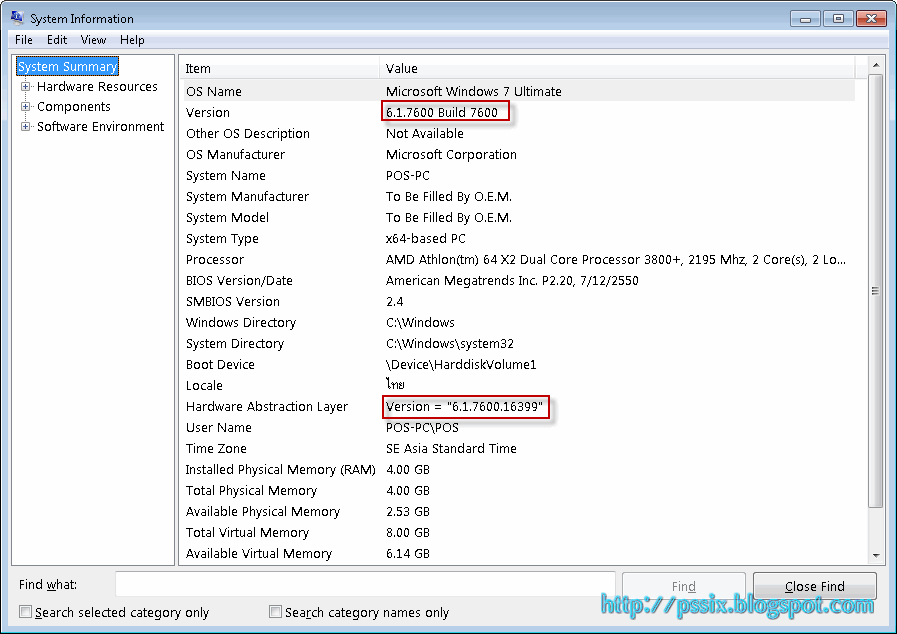Image resolution: width=897 pixels, height=634 pixels.
Task: Select the User Name row
Action: [x=518, y=427]
